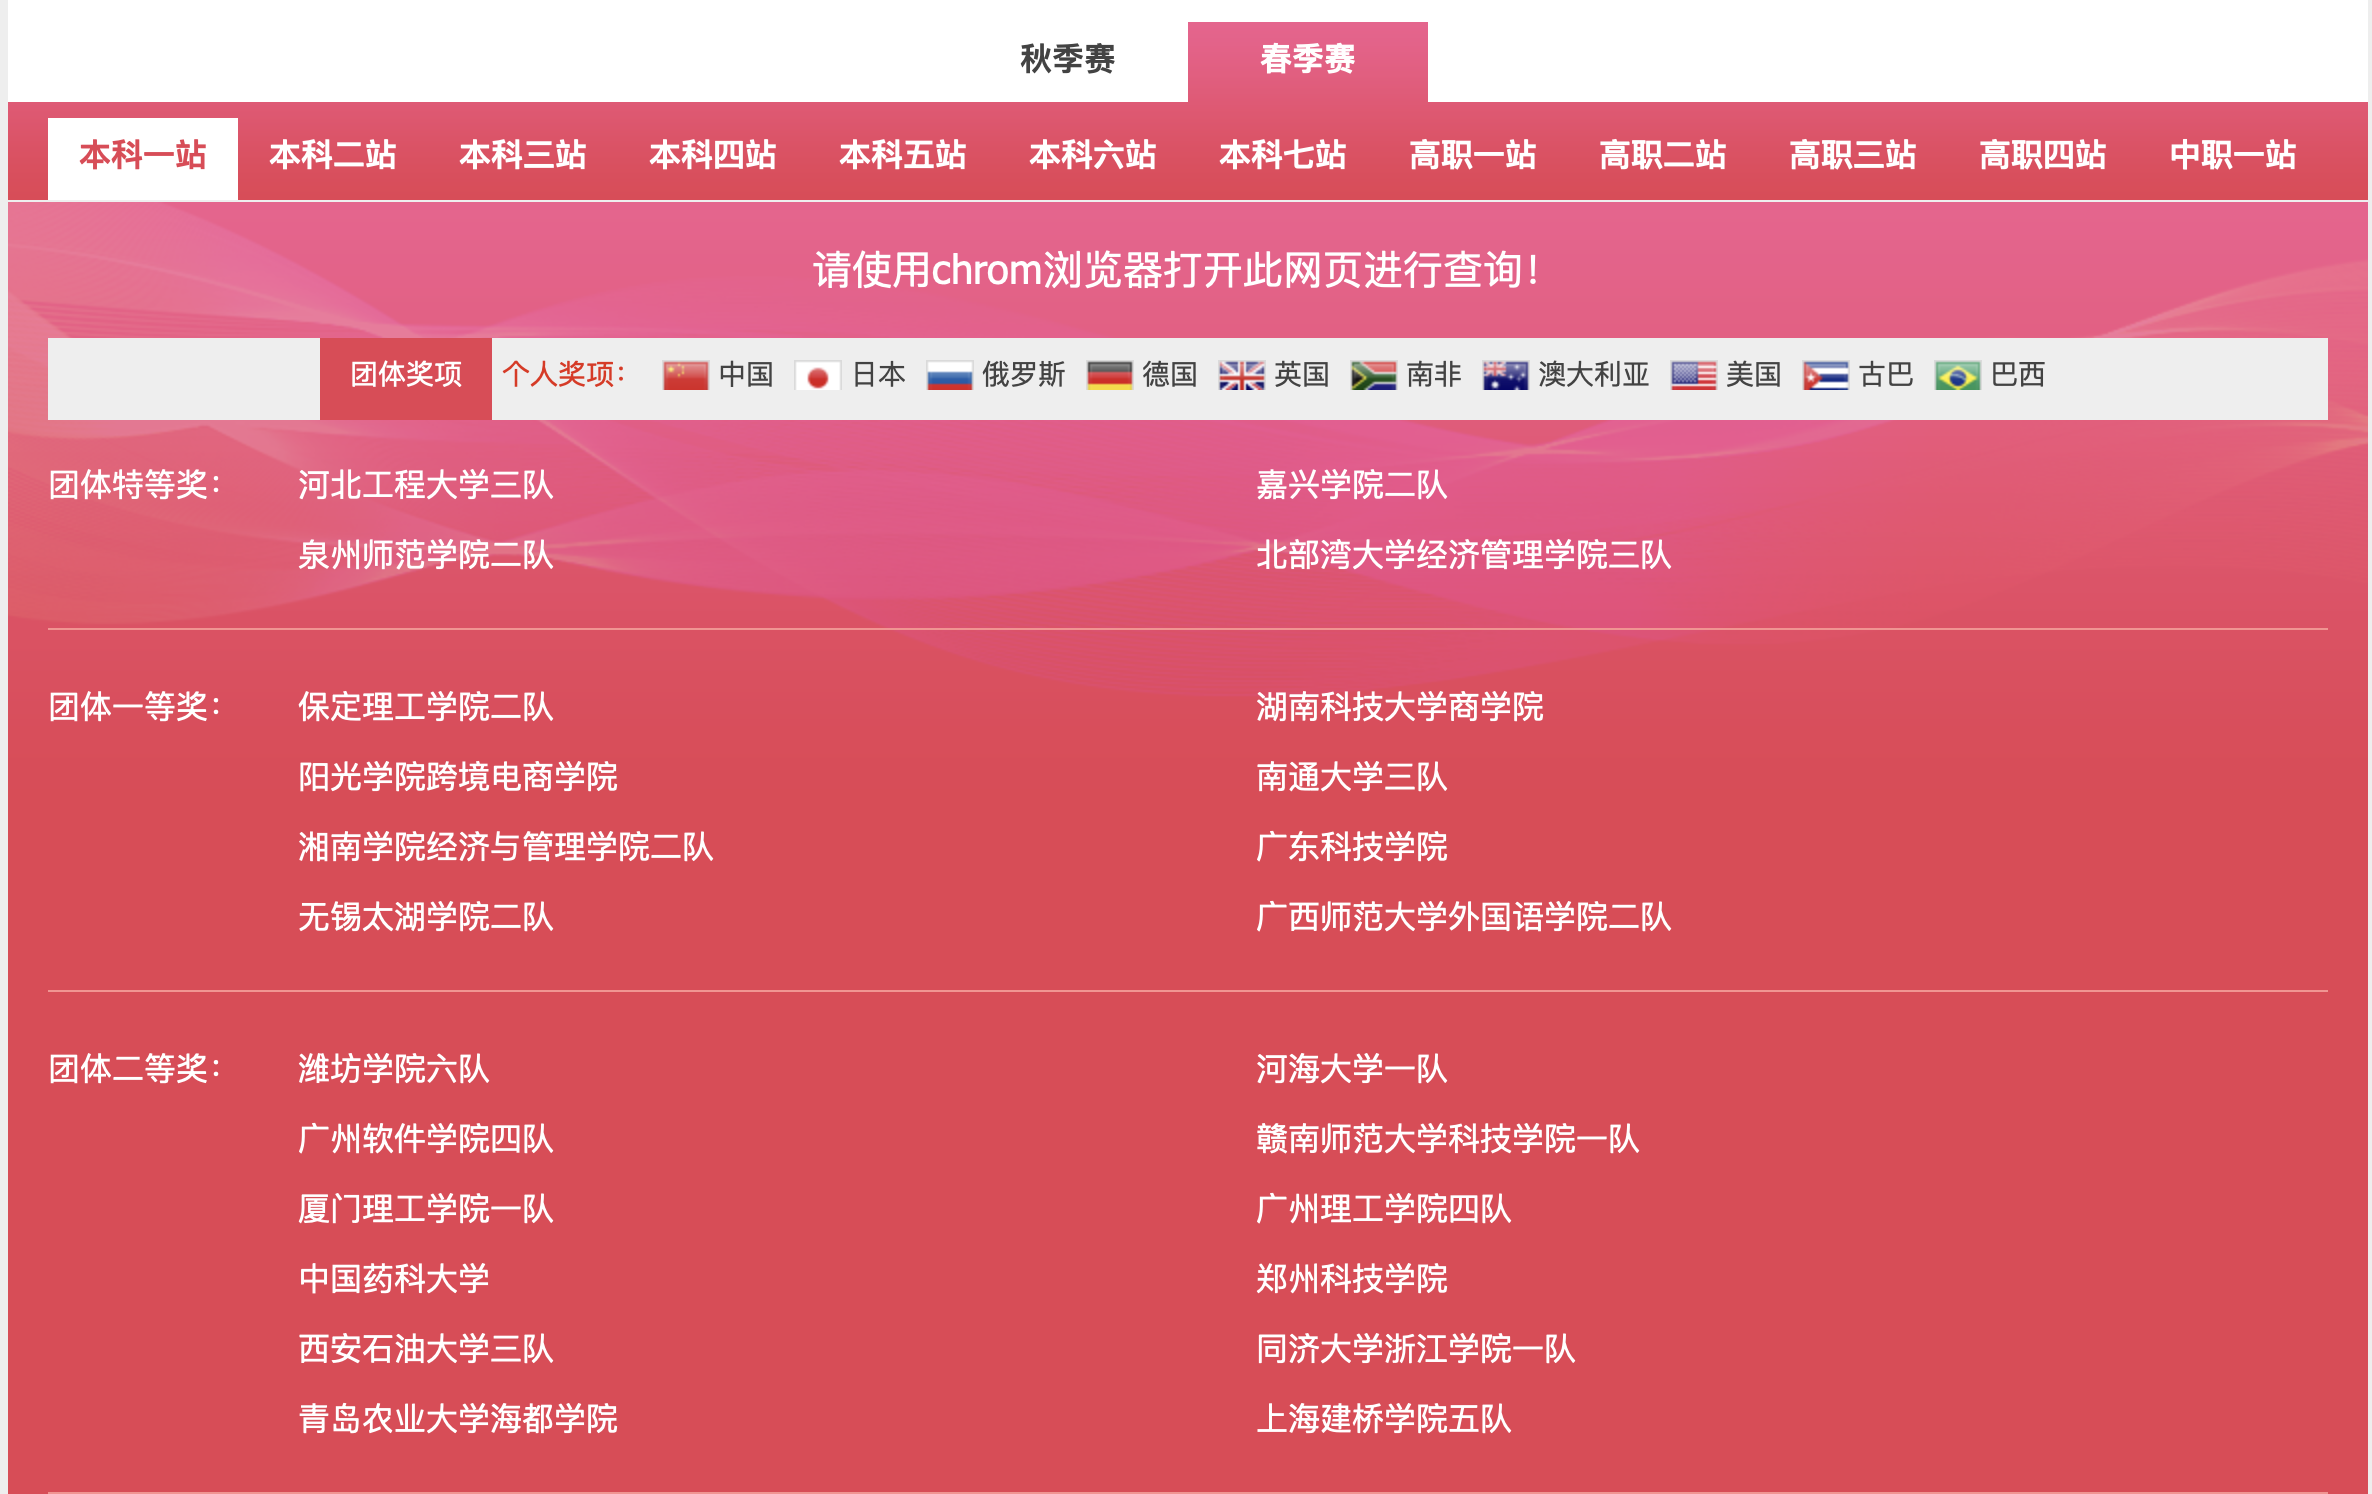Switch to 高职一站 tab
This screenshot has width=2372, height=1494.
click(1473, 156)
